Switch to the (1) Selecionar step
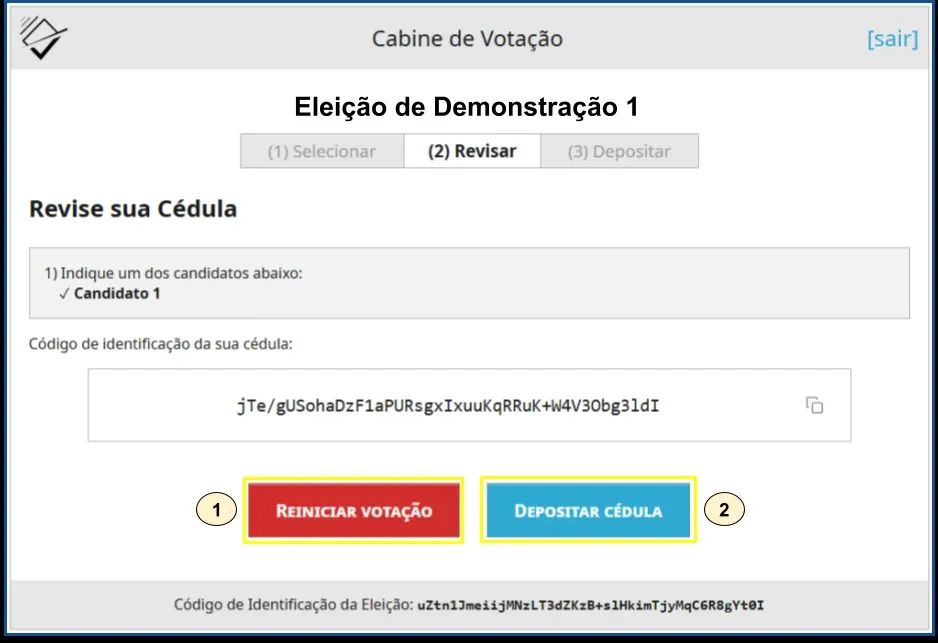938x643 pixels. (x=322, y=151)
